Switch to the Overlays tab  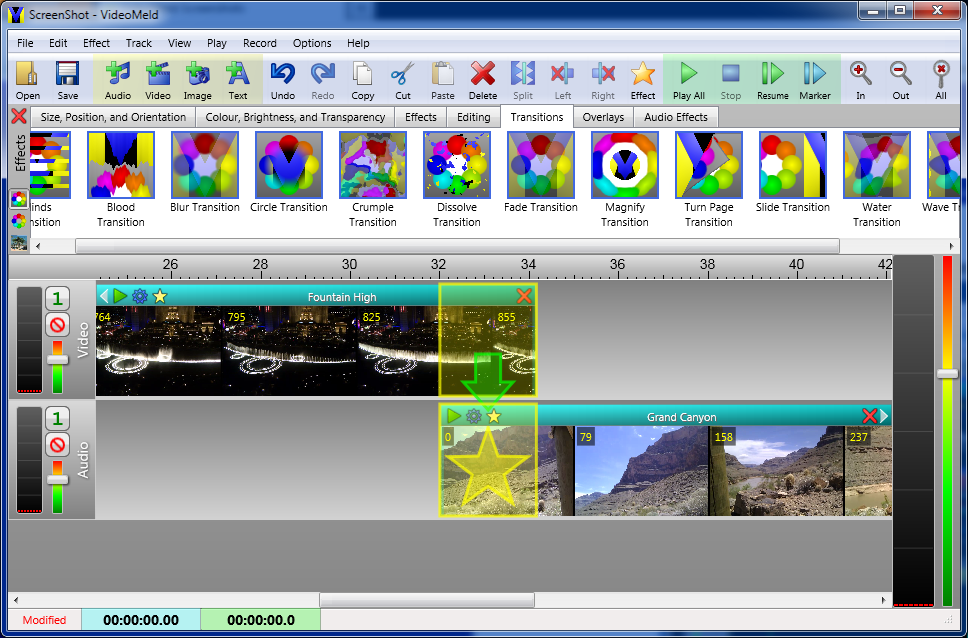(603, 117)
